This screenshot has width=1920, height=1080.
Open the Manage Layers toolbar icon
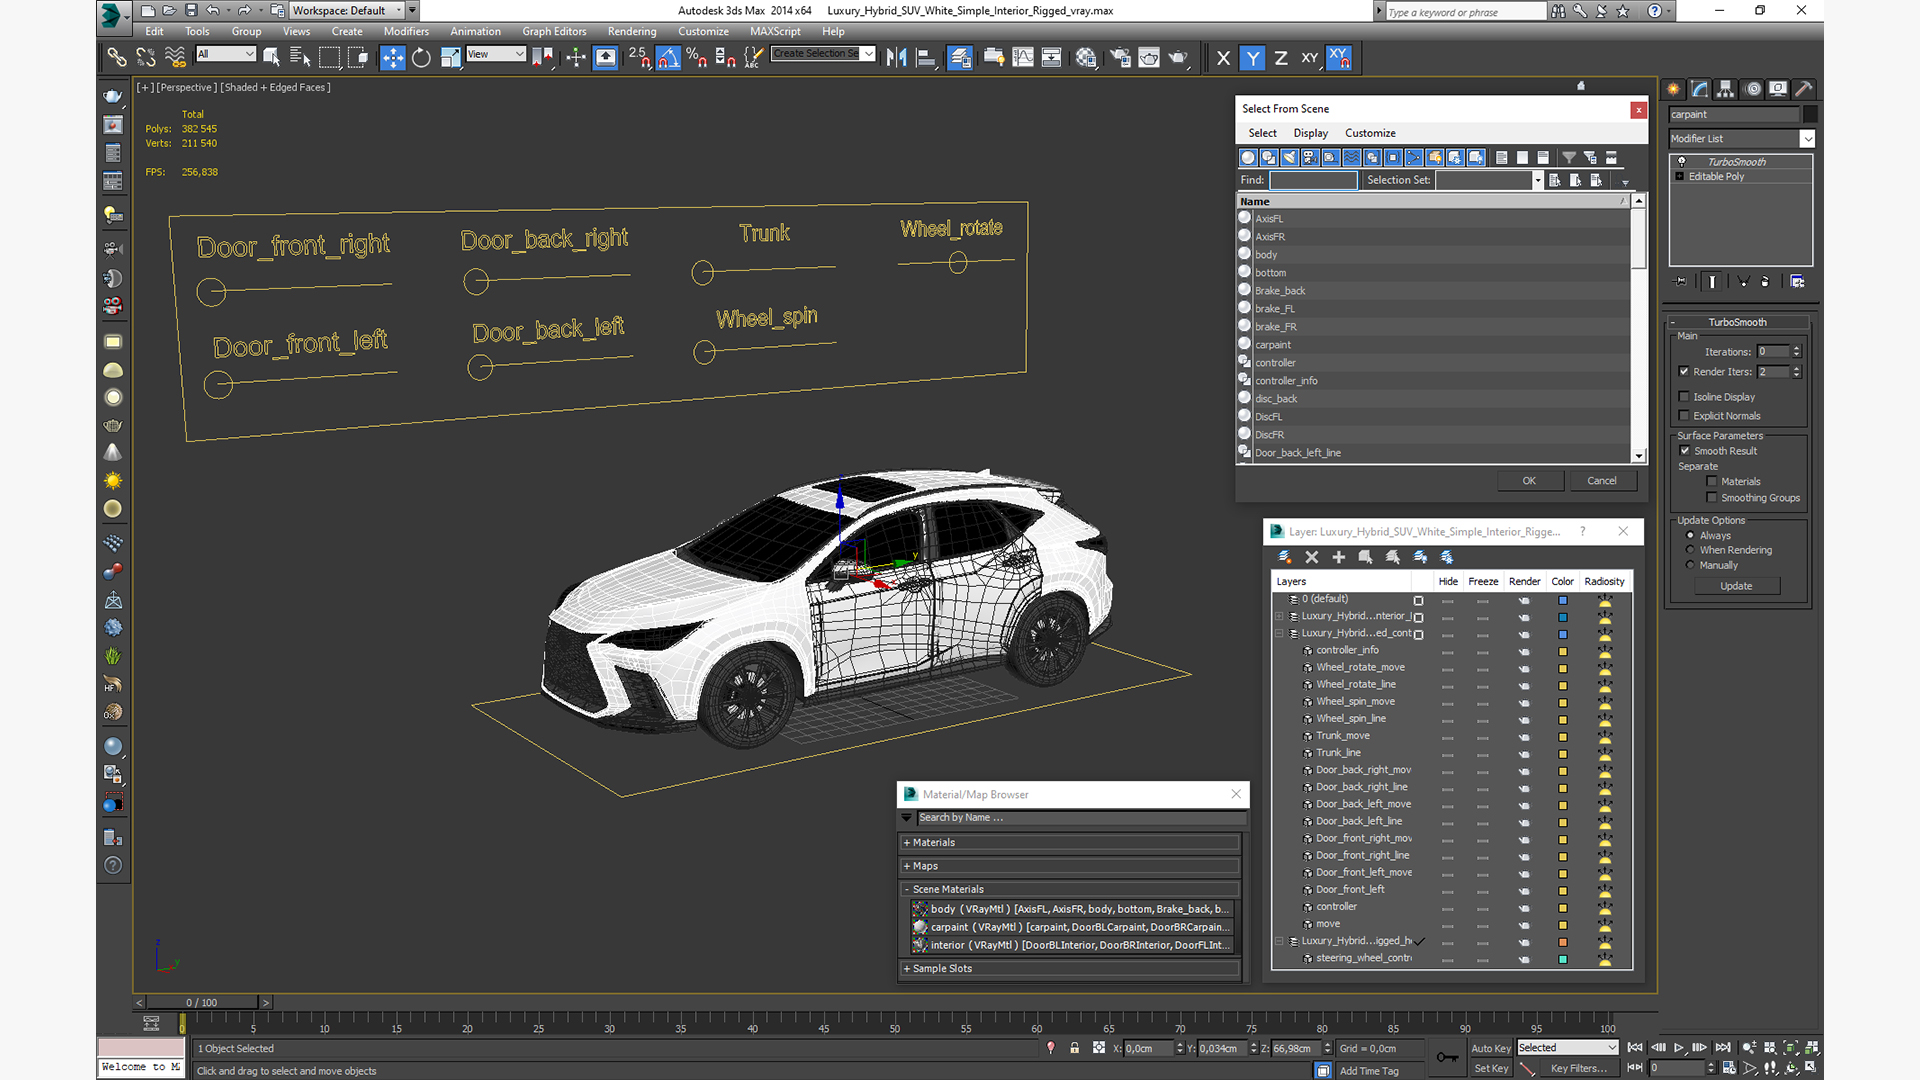960,58
